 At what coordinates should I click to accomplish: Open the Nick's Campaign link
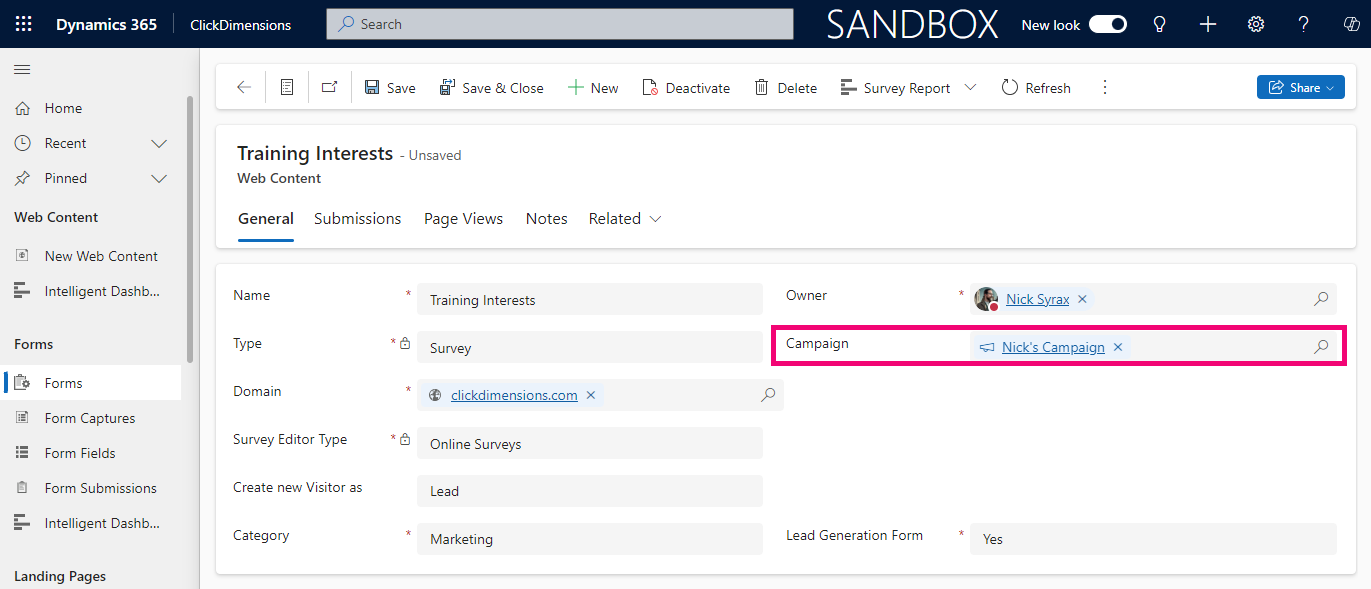click(x=1053, y=347)
